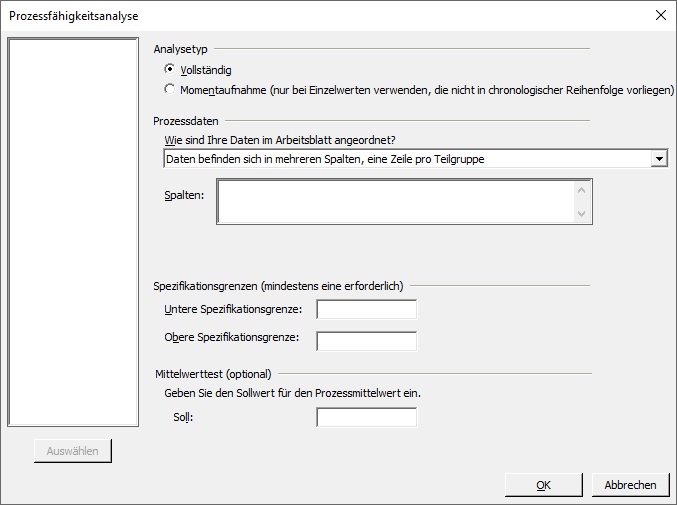Viewport: 677px width, 505px height.
Task: Click the empty column list box on the left
Action: tap(73, 232)
